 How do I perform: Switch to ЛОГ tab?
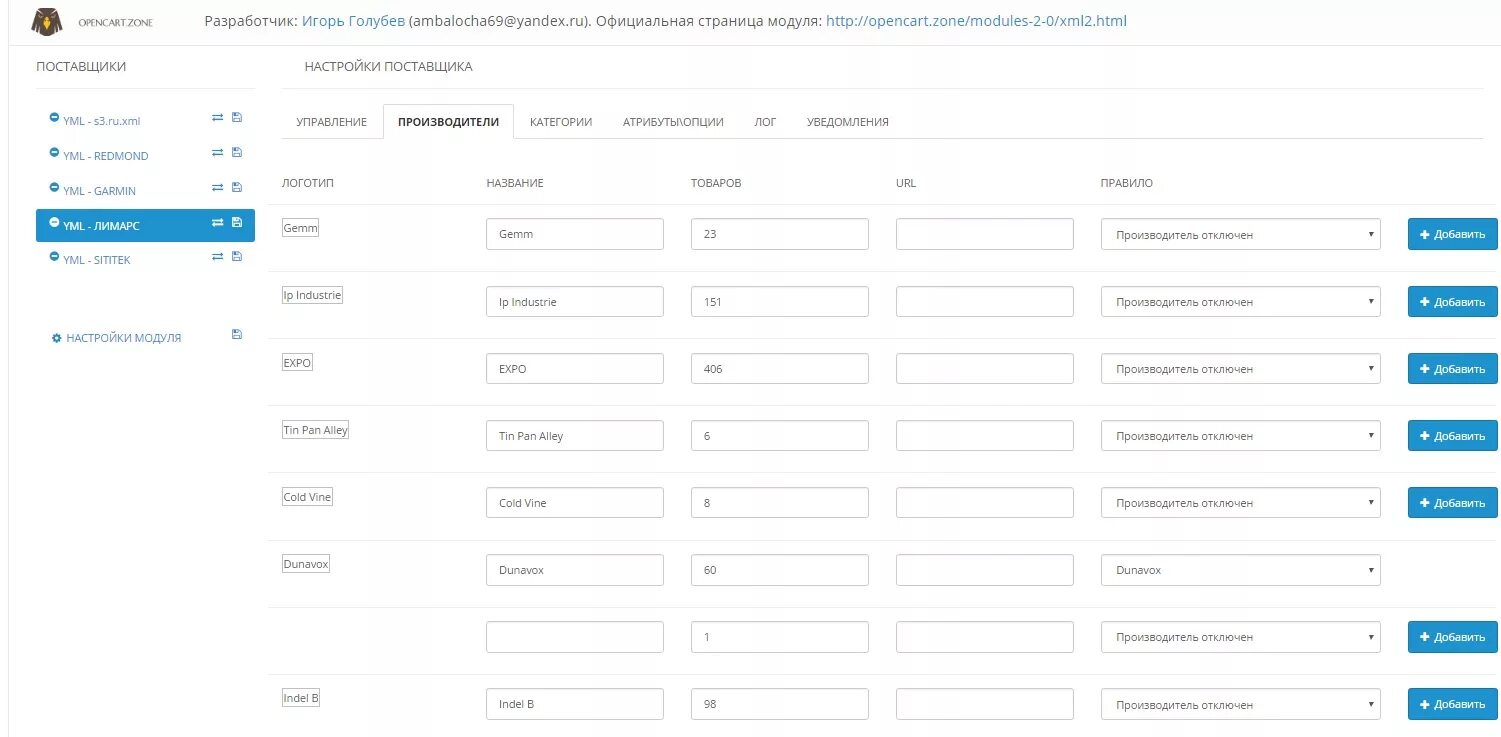point(765,122)
